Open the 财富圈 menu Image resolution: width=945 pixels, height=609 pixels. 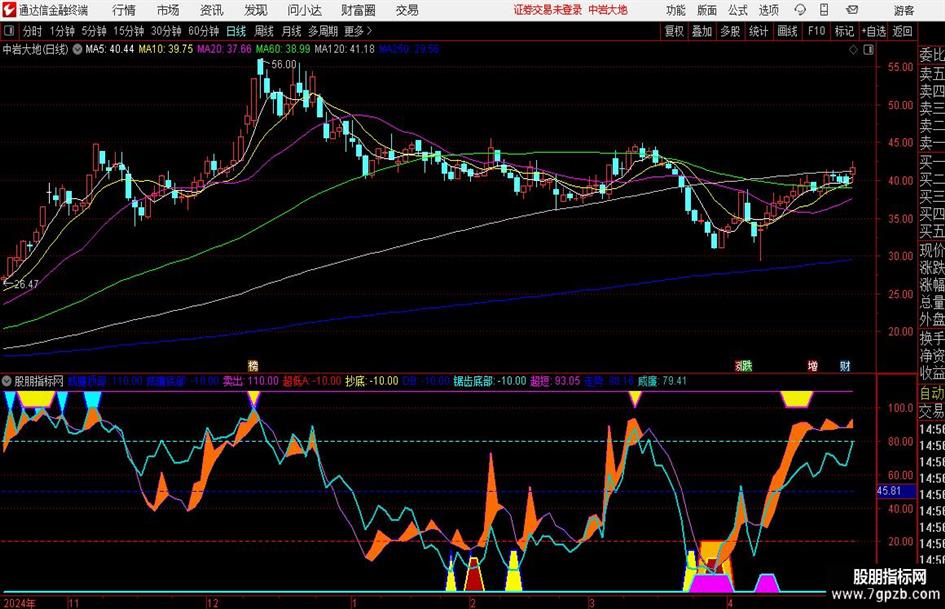pyautogui.click(x=358, y=10)
